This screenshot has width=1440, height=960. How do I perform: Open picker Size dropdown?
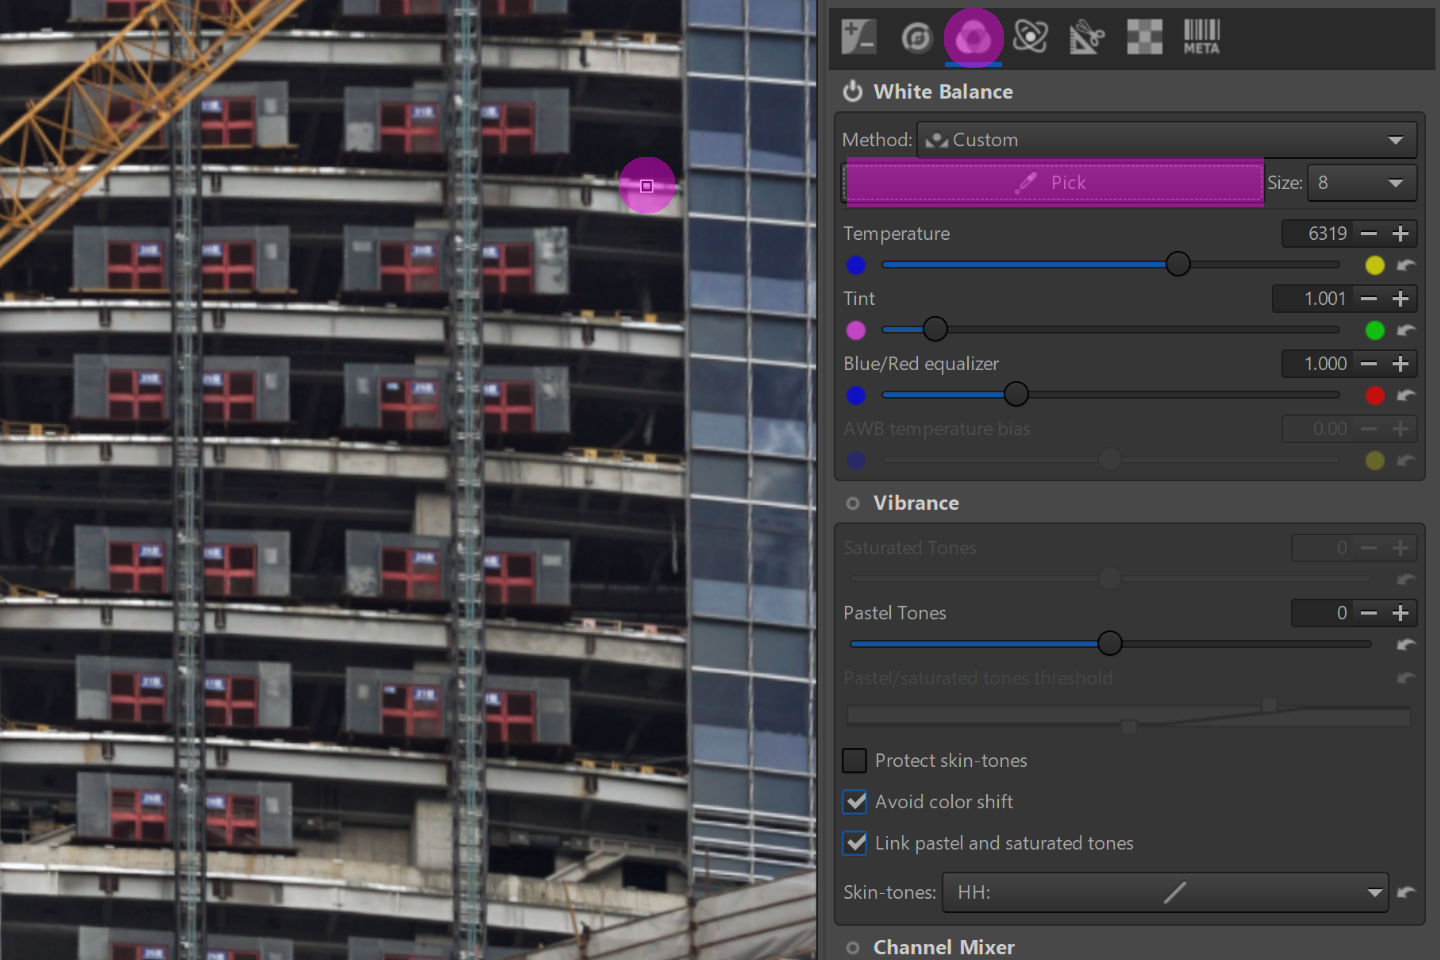pos(1362,183)
